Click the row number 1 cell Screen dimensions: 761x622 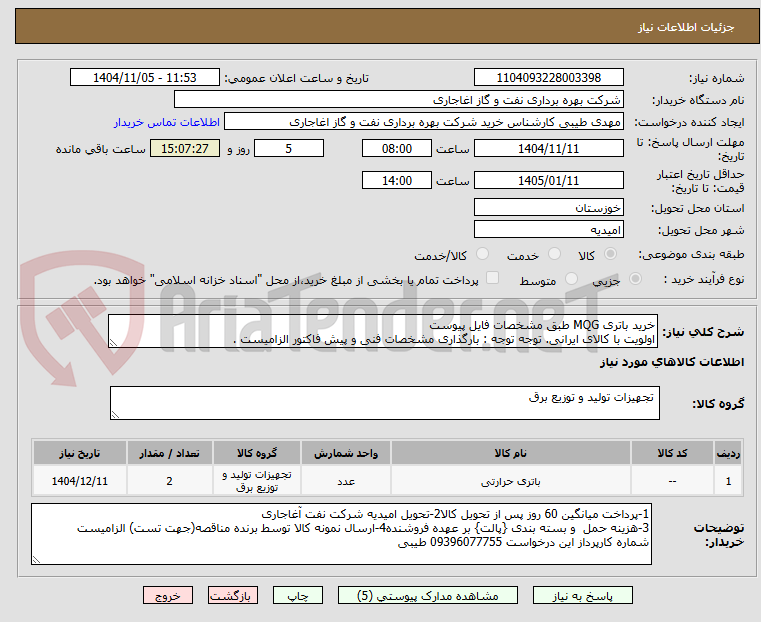click(728, 481)
